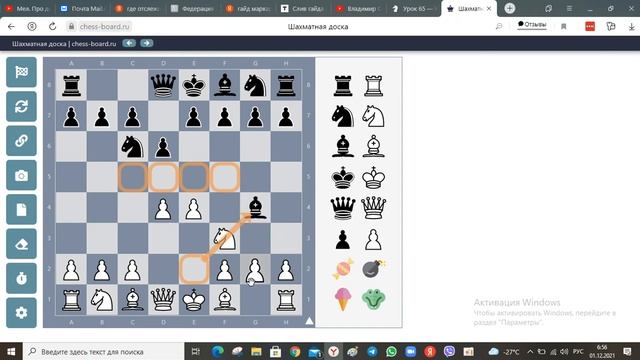Pick the black pawn from piece palette
640x360 pixels.
[343, 239]
